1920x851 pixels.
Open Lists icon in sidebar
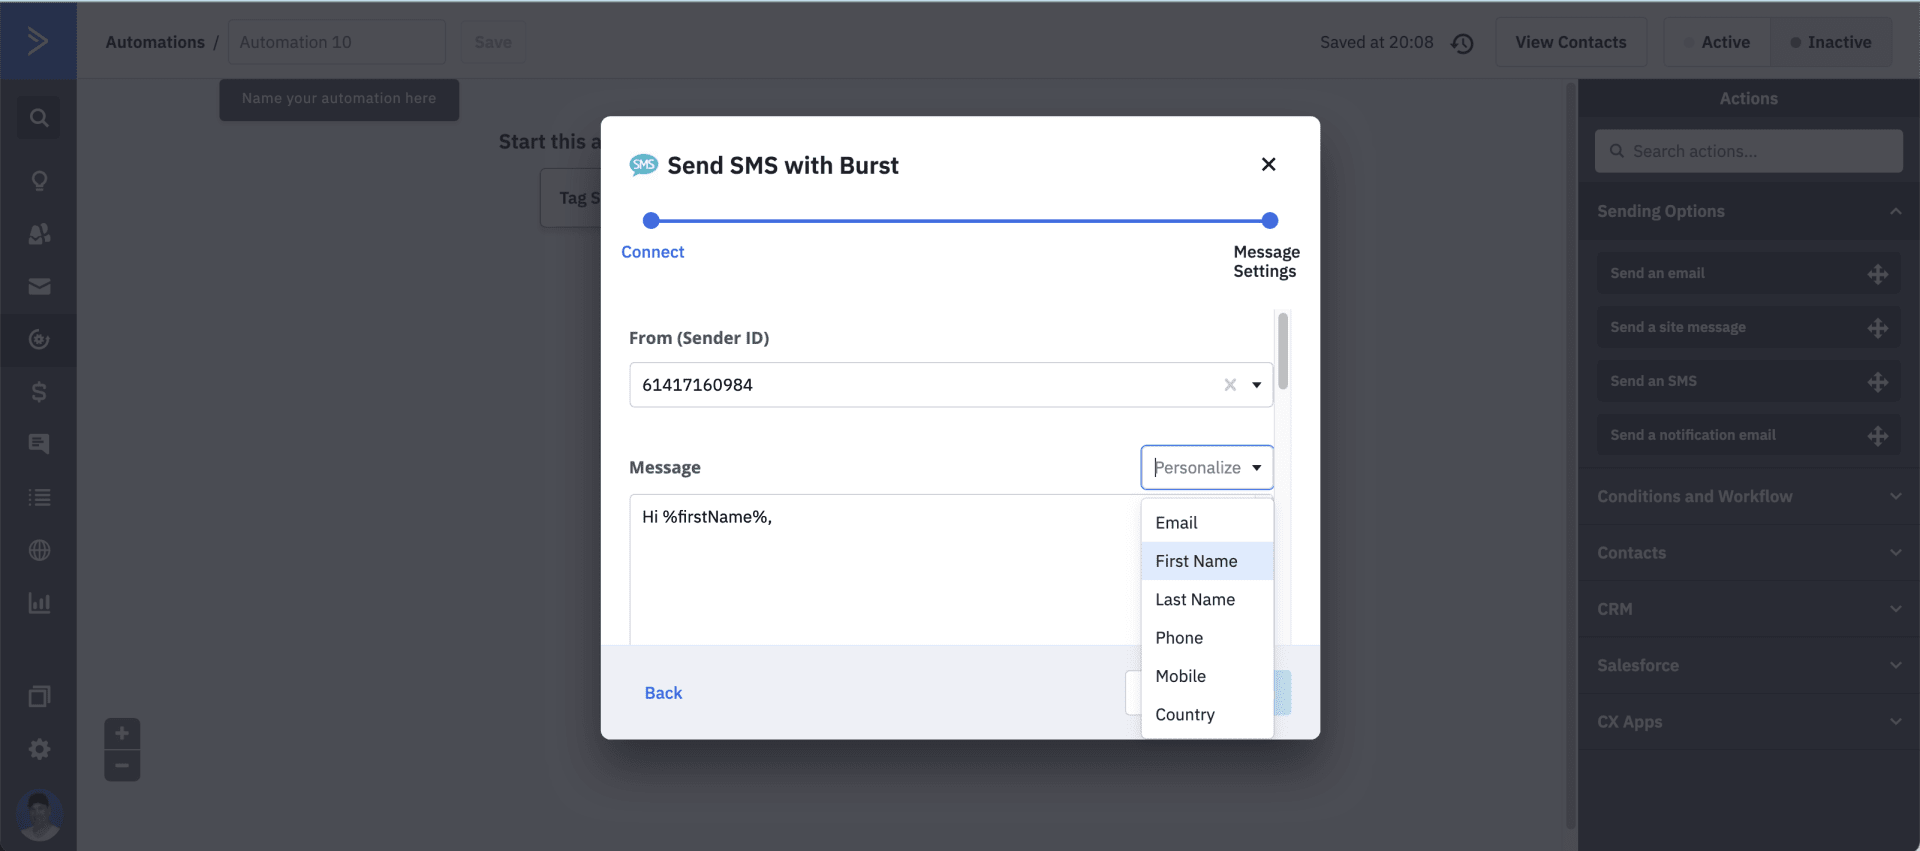point(39,497)
